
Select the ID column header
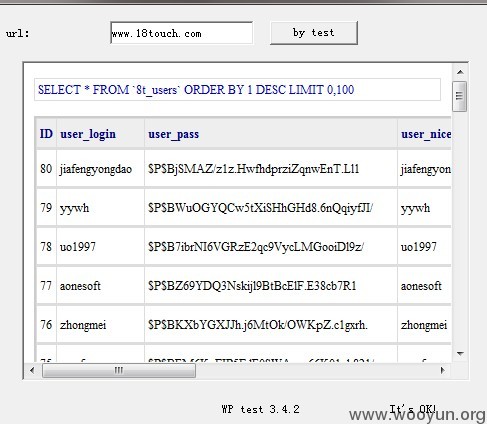click(46, 134)
